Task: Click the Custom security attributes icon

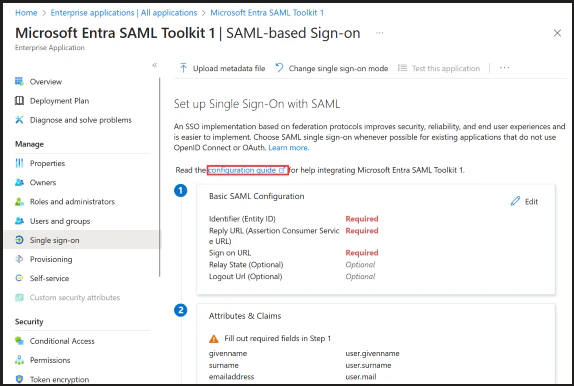Action: coord(19,297)
